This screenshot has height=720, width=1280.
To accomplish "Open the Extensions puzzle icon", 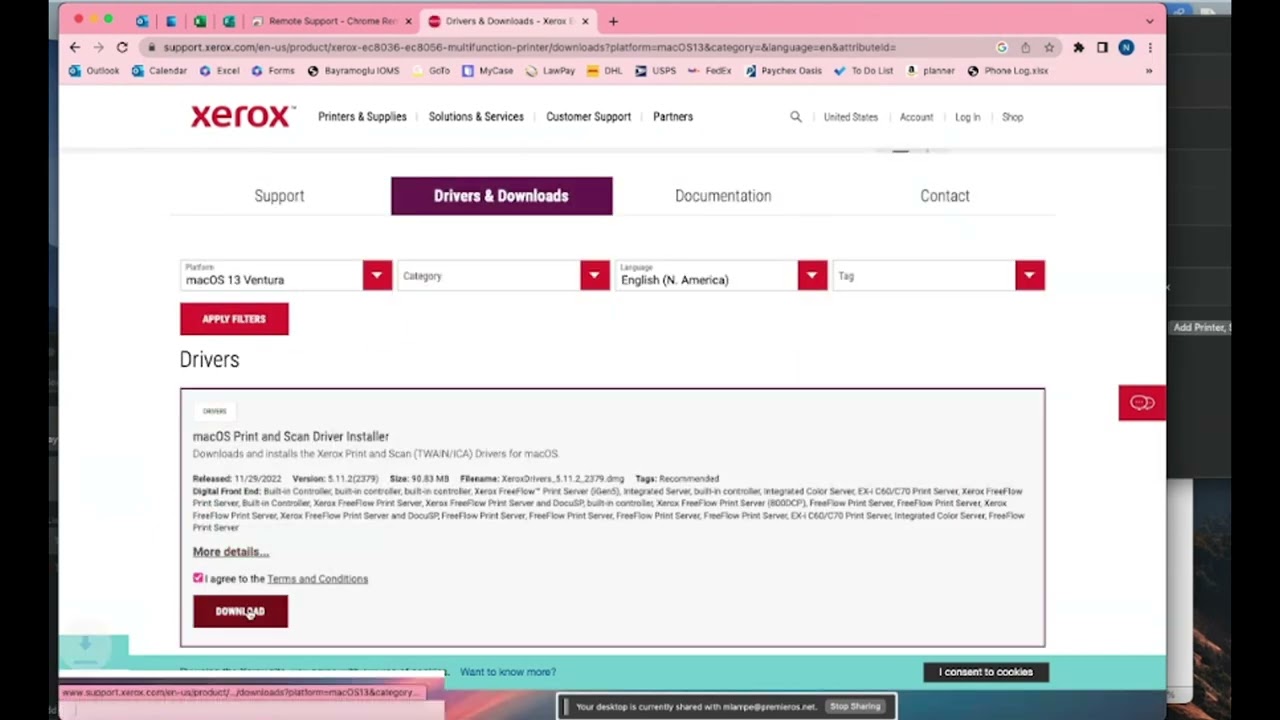I will [1079, 47].
